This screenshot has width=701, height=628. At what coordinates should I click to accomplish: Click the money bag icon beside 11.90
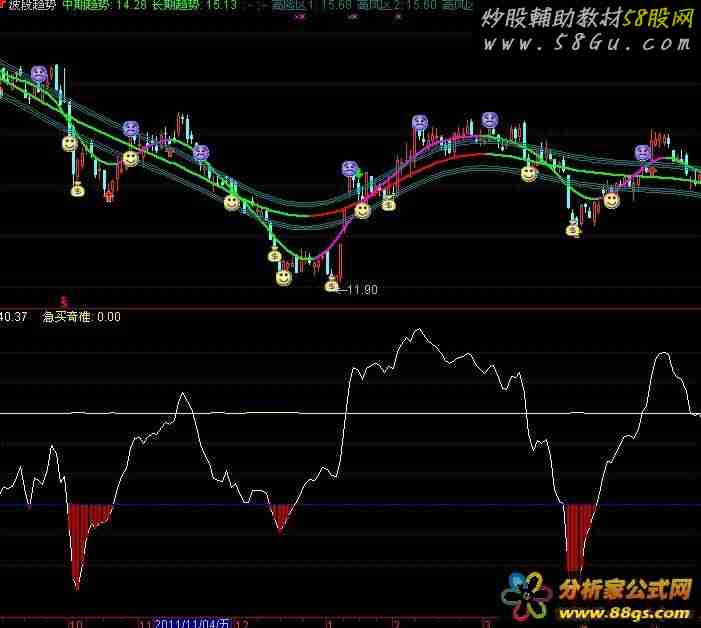click(x=332, y=285)
